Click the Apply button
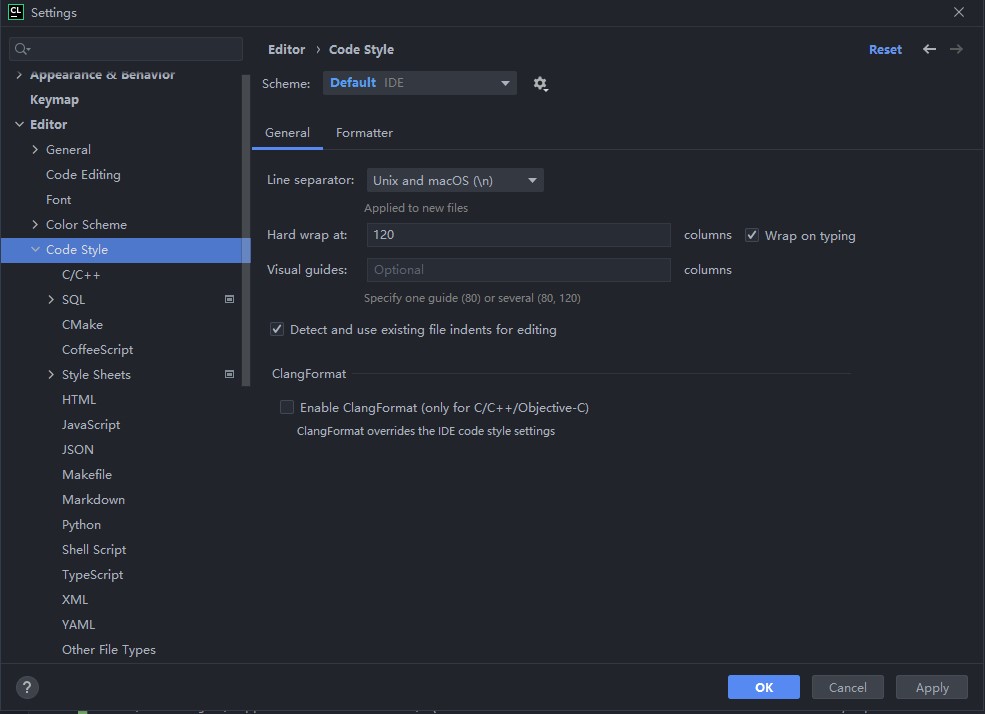Viewport: 985px width, 714px height. coord(932,687)
